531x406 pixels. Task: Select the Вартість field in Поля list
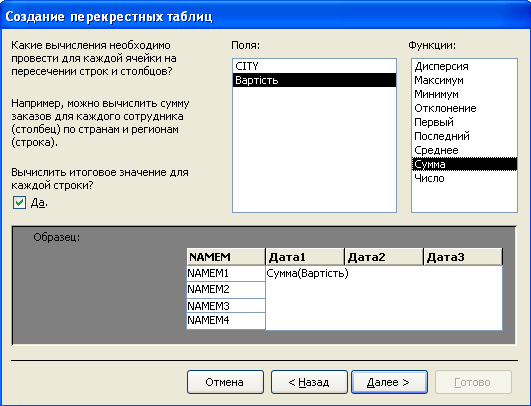314,80
